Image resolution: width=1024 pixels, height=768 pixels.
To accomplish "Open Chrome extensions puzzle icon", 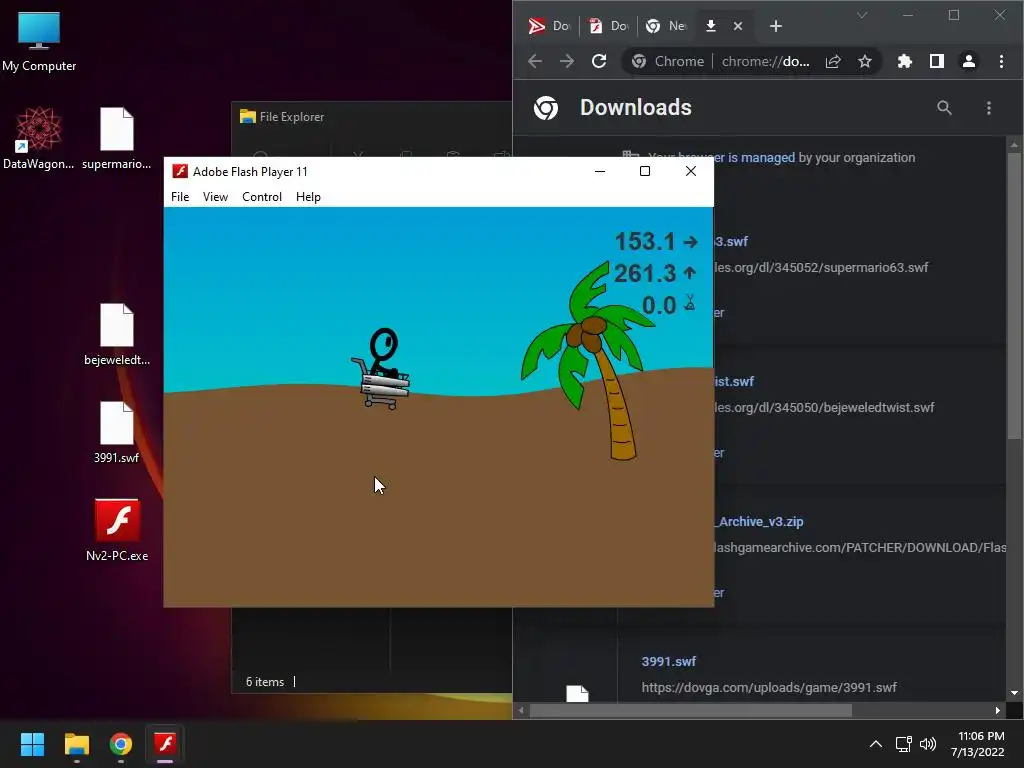I will 904,61.
